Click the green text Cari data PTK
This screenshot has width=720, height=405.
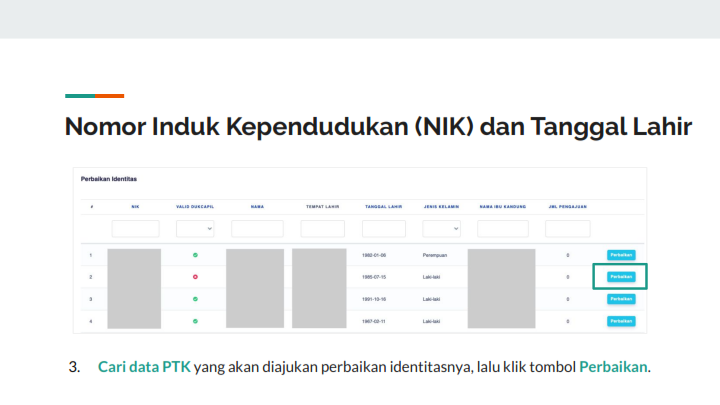(144, 367)
